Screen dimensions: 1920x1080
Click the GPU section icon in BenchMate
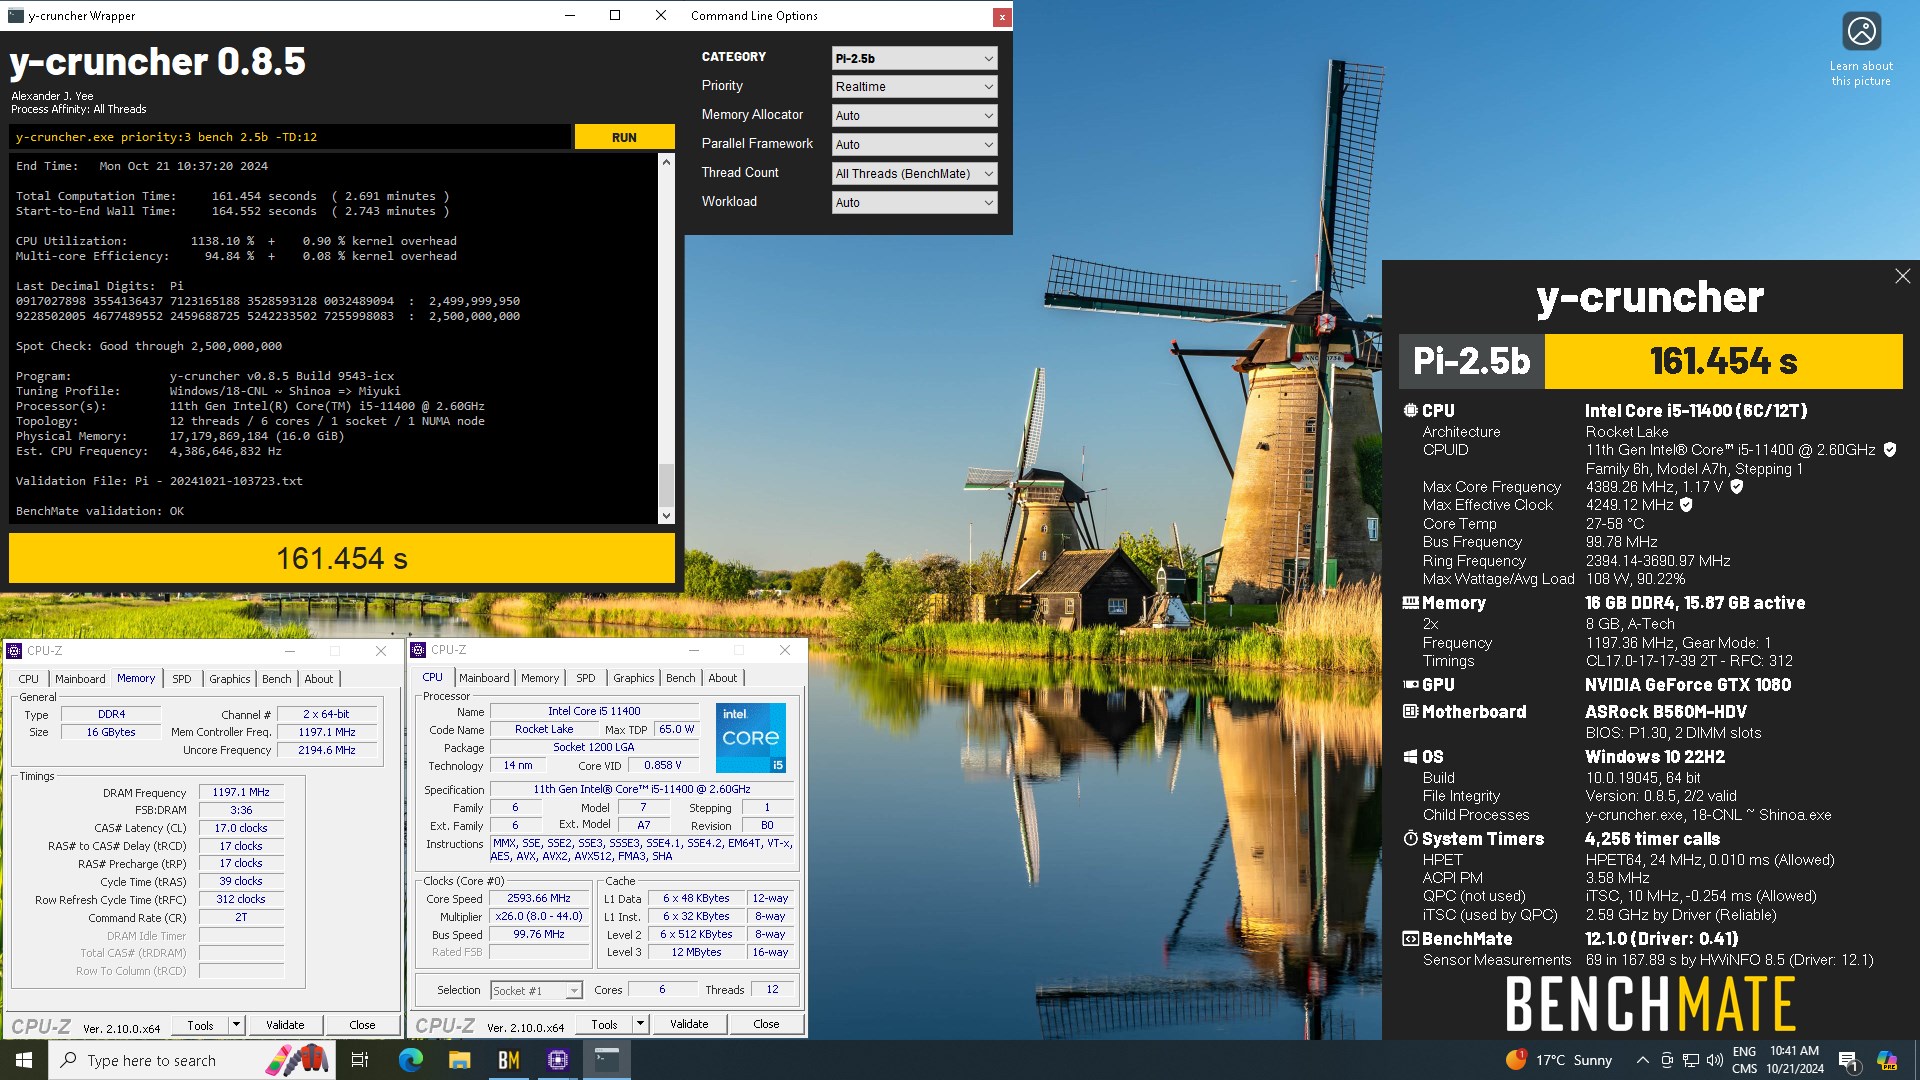pyautogui.click(x=1410, y=685)
